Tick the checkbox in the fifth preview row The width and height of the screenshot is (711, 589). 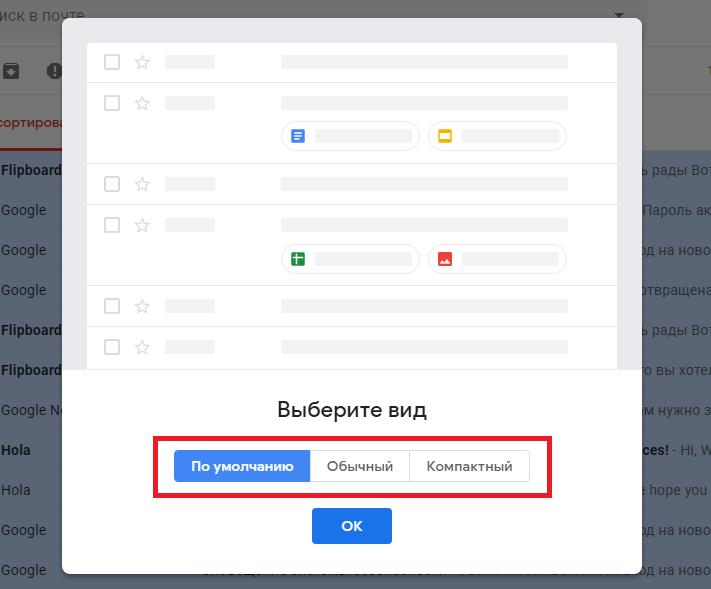[x=112, y=306]
